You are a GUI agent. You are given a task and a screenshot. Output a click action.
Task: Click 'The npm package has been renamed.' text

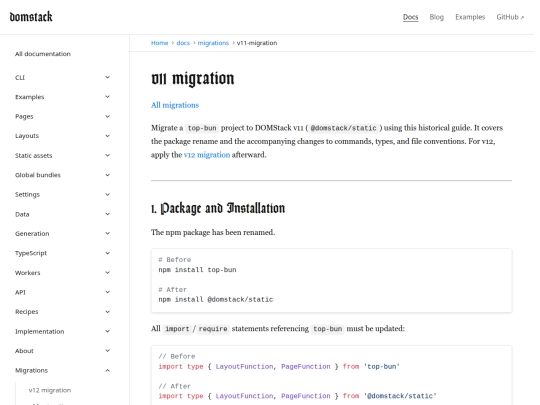point(213,232)
